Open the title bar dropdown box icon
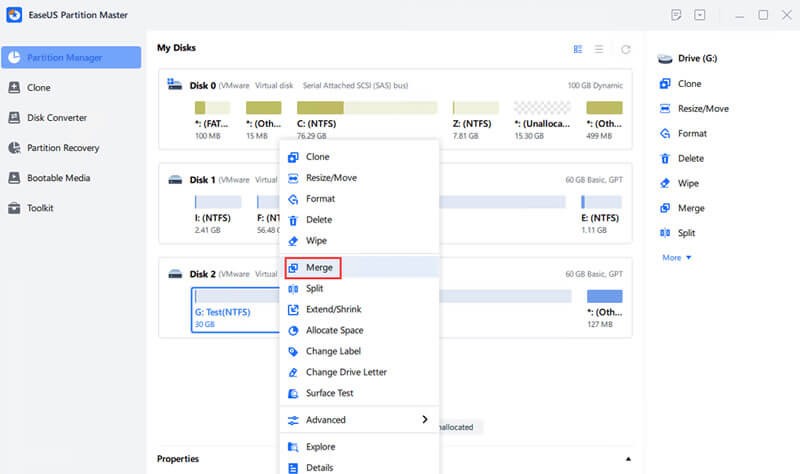800x474 pixels. point(700,15)
